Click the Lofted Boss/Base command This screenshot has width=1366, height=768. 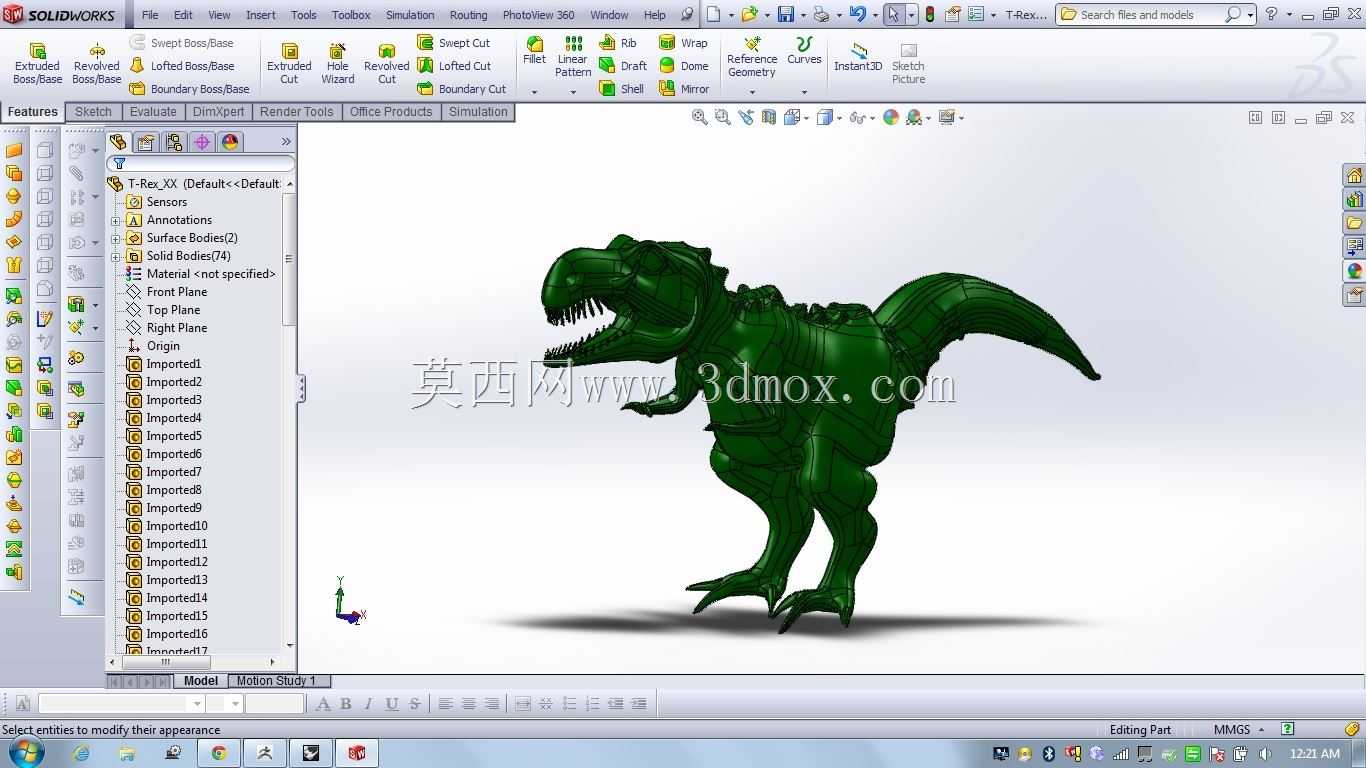click(182, 66)
